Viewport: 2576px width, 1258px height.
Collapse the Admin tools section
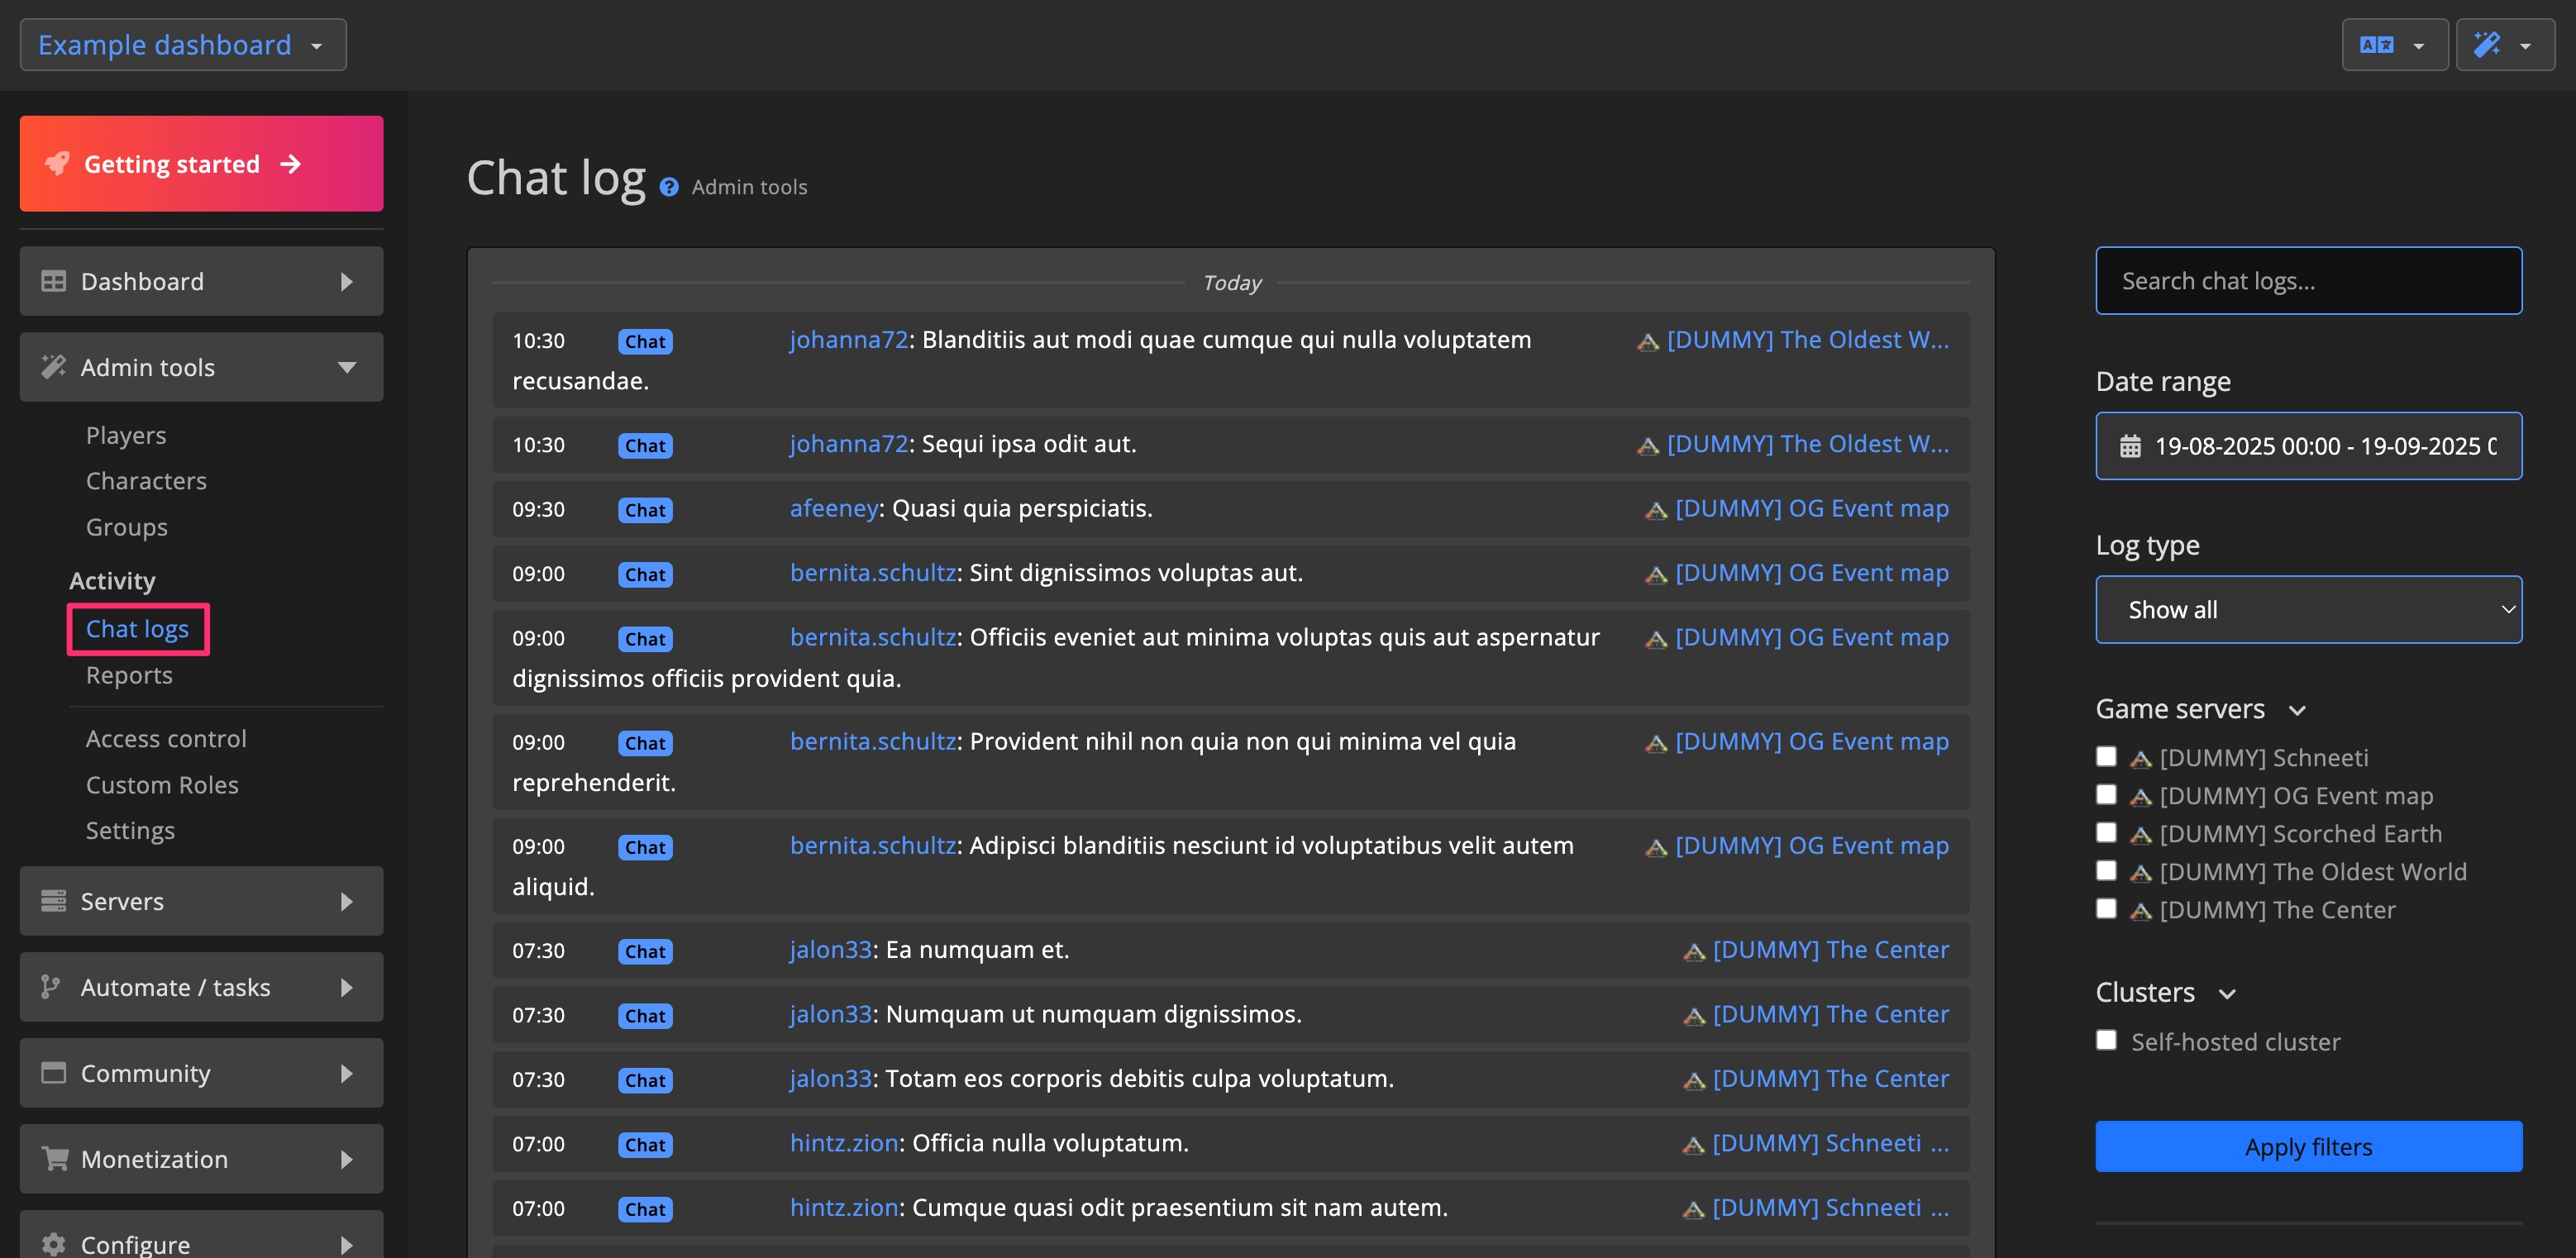click(347, 367)
